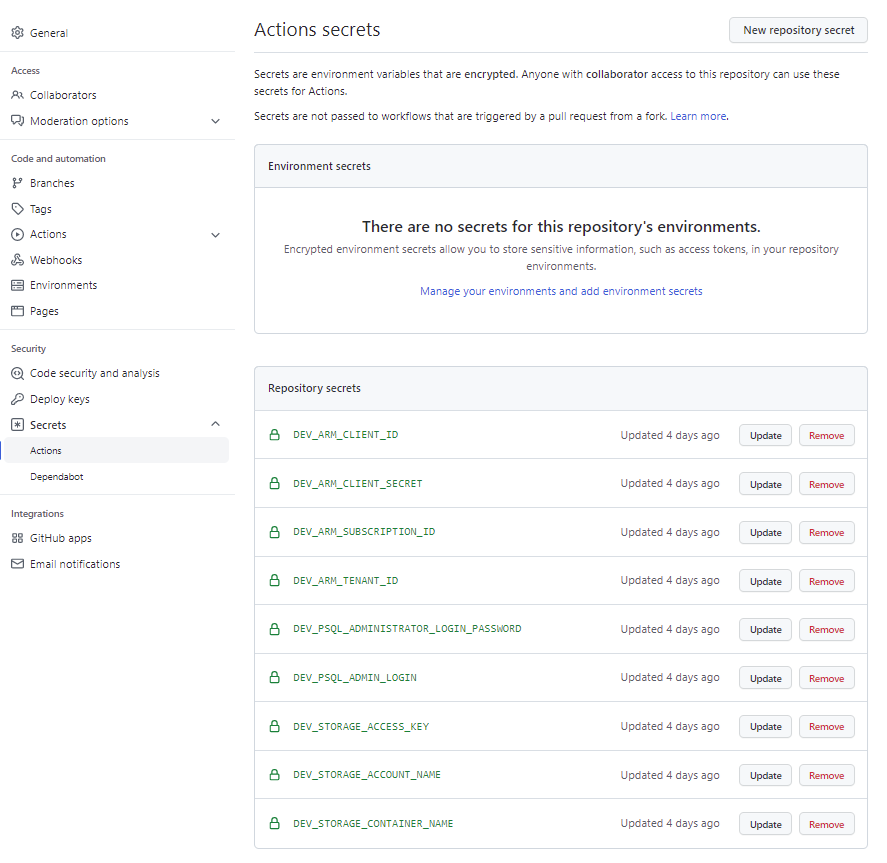Click the Deploy keys key icon
The width and height of the screenshot is (887, 863).
tap(17, 399)
